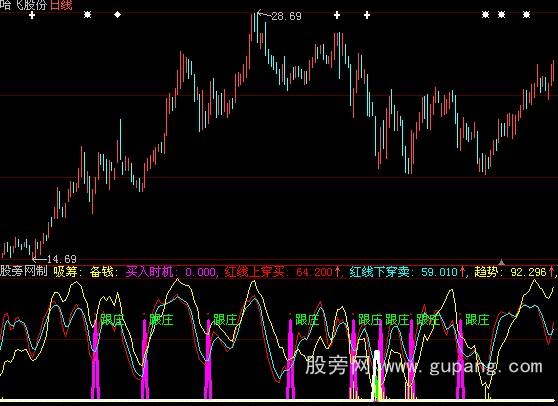Click the 14.69 low price label

pyautogui.click(x=61, y=259)
